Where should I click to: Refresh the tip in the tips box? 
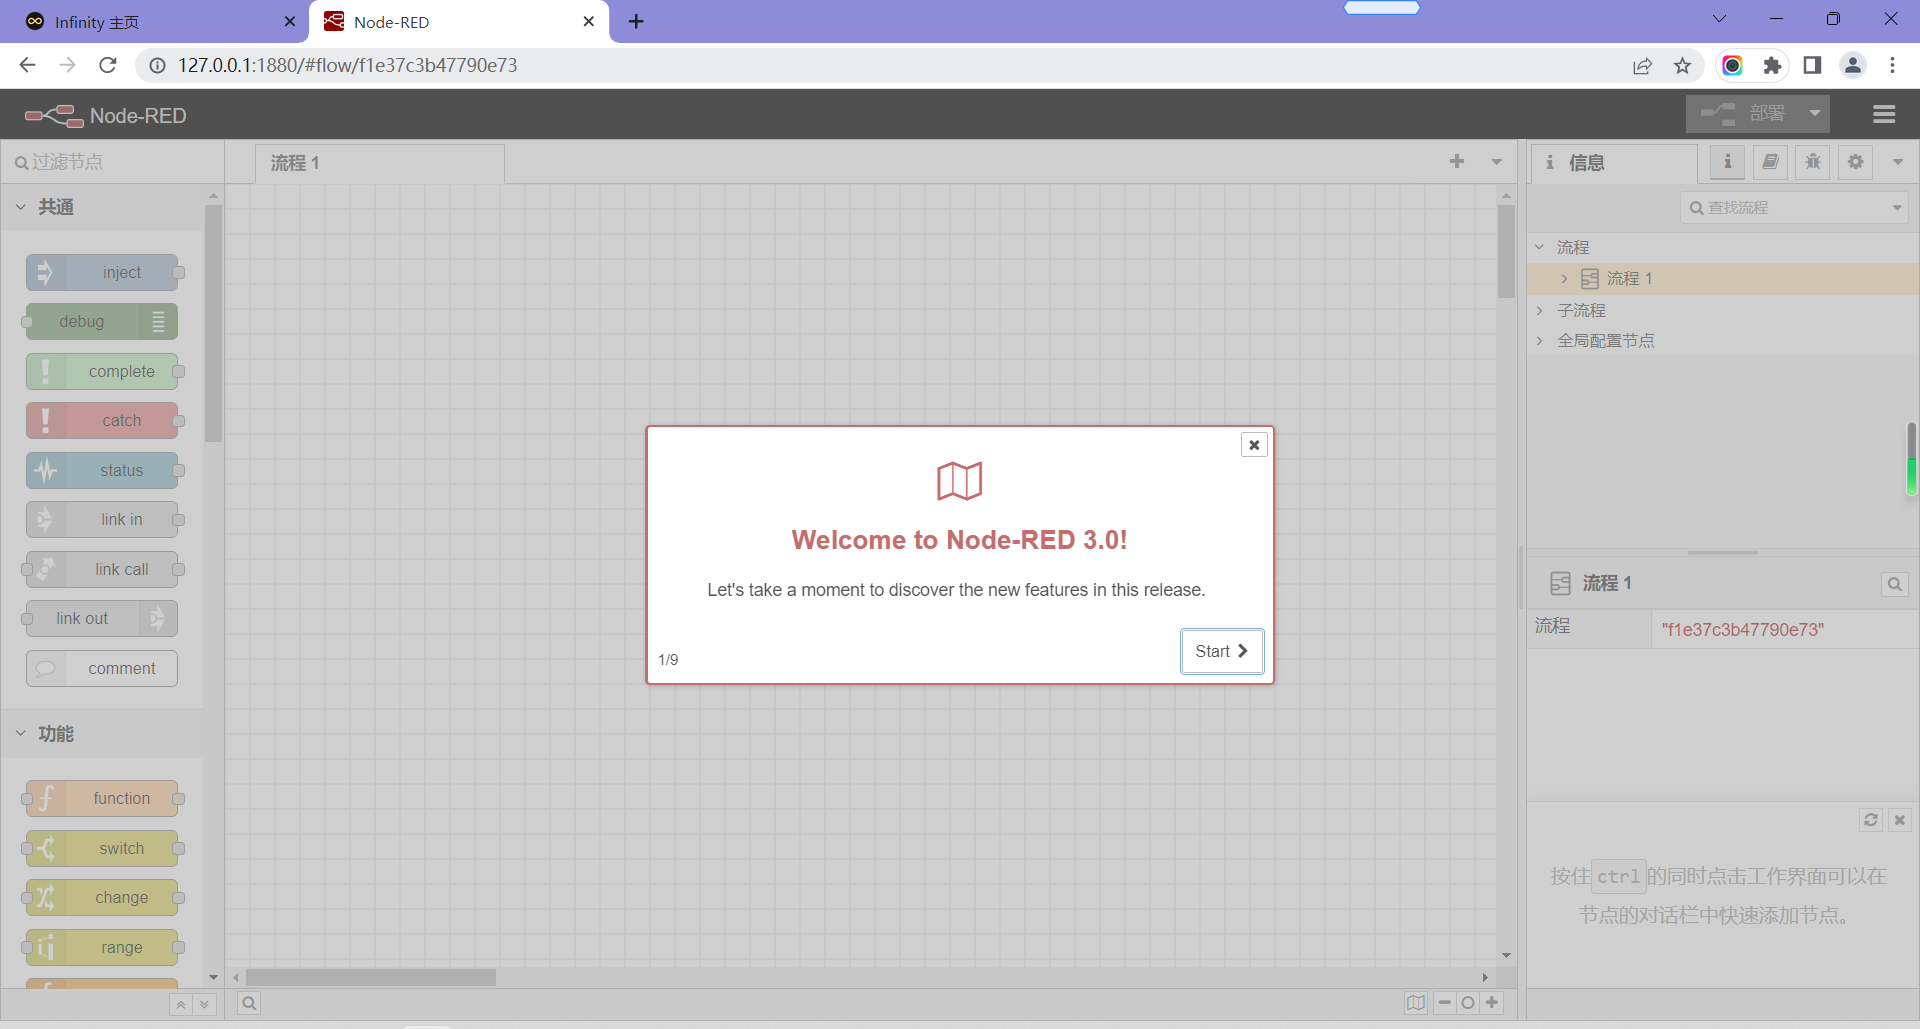pos(1871,820)
